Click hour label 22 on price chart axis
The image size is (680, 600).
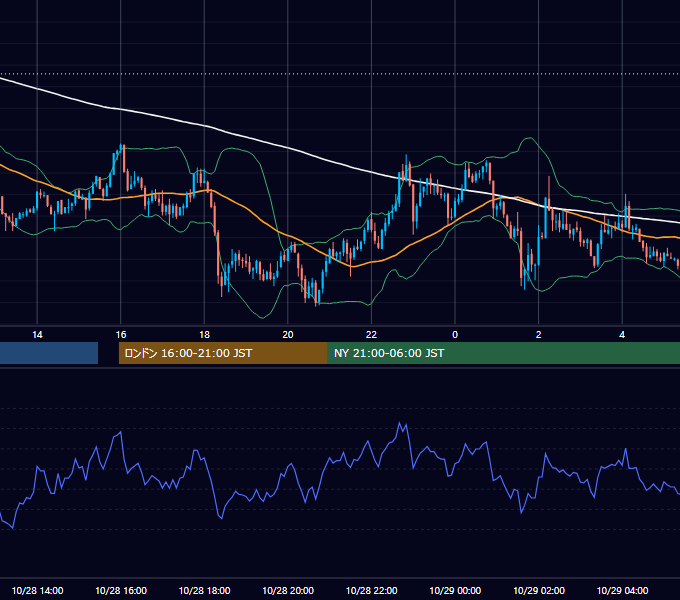pyautogui.click(x=371, y=335)
